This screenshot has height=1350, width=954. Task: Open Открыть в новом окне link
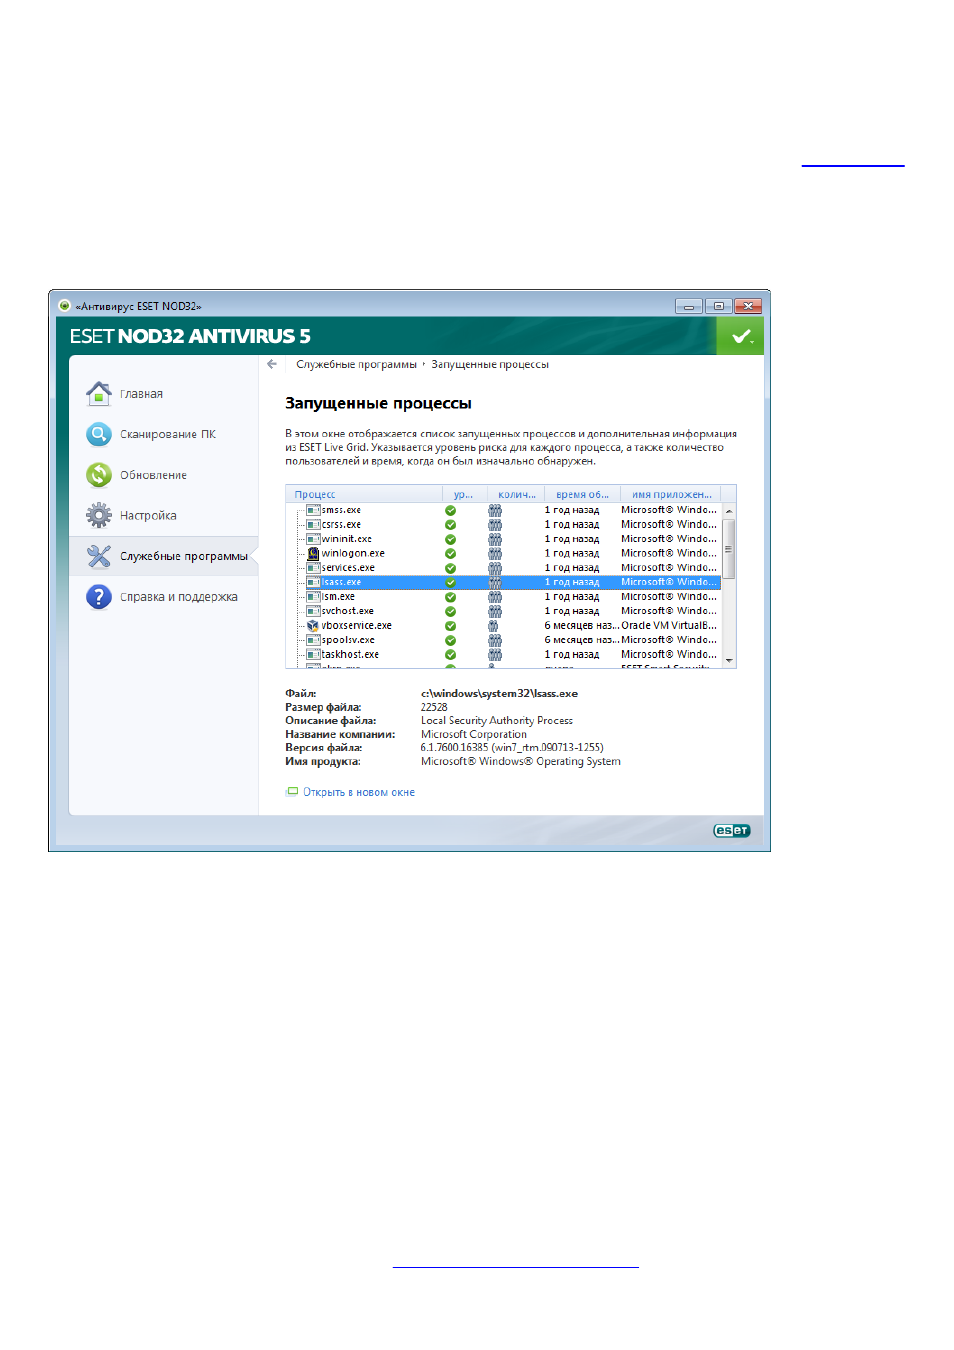pyautogui.click(x=359, y=792)
